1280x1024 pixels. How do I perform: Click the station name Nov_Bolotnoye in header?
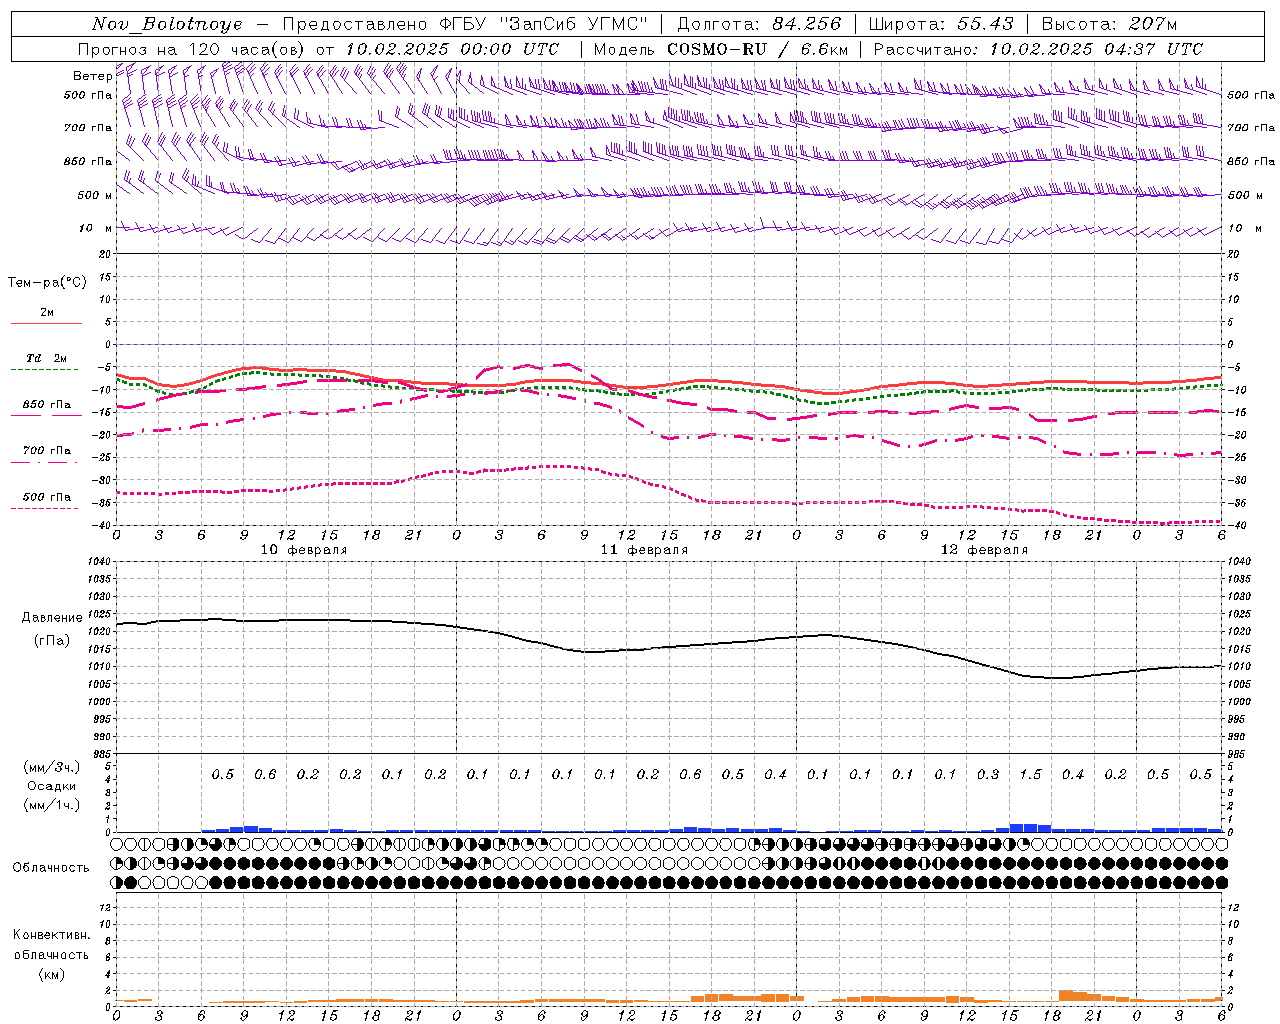pyautogui.click(x=167, y=24)
